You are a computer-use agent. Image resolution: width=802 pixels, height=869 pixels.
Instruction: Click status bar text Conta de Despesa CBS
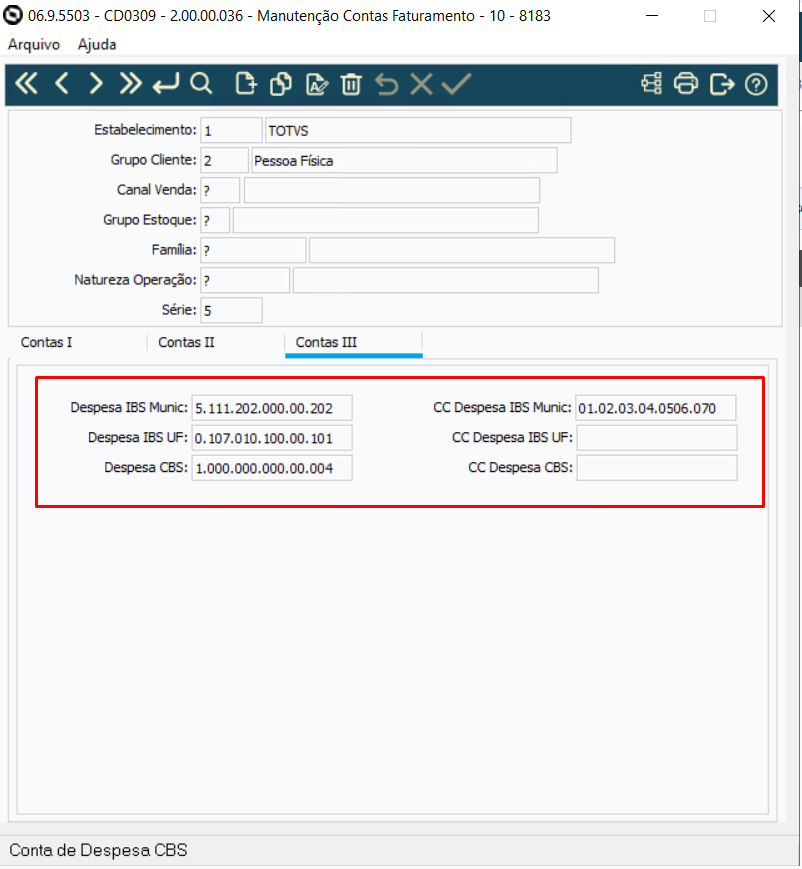98,851
